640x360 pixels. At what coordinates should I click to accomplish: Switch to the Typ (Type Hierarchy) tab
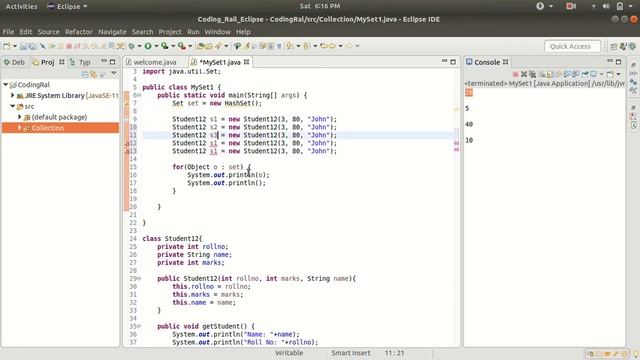click(80, 62)
